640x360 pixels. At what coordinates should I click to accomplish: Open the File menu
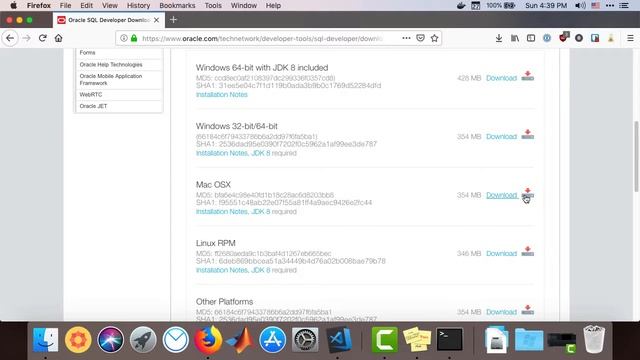click(65, 5)
